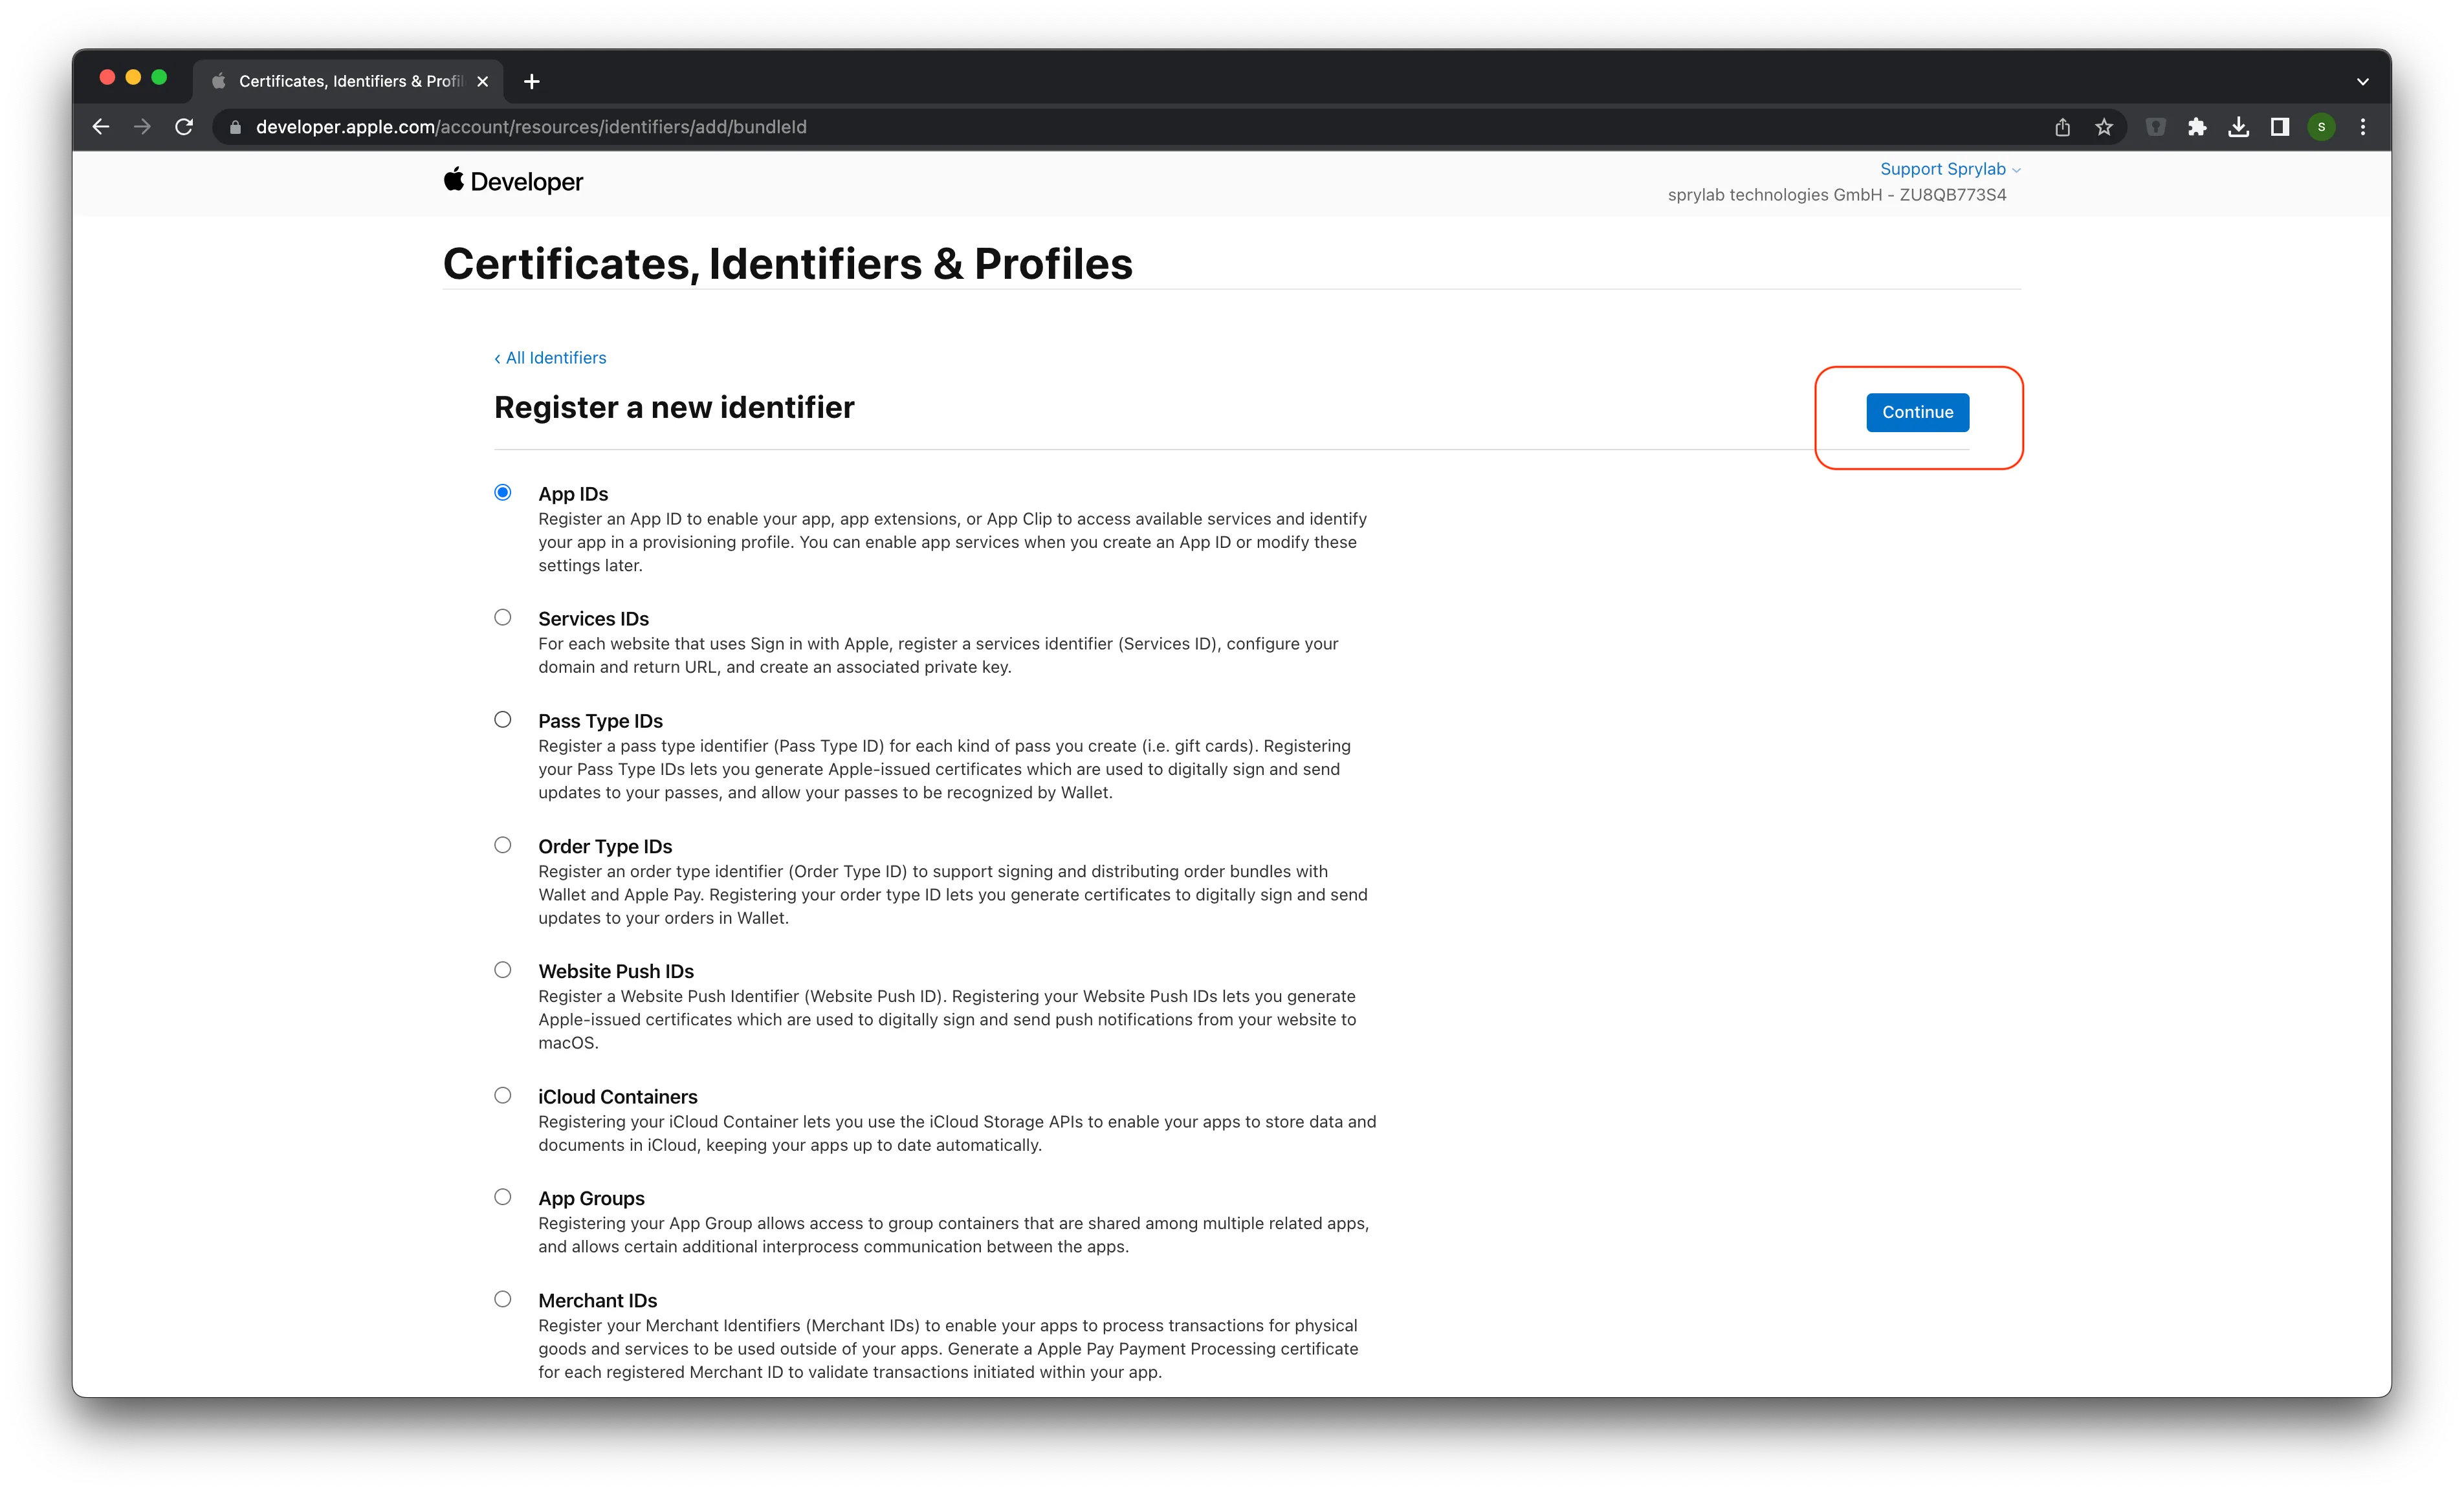Click the Apple Developer logo

pyautogui.click(x=513, y=181)
